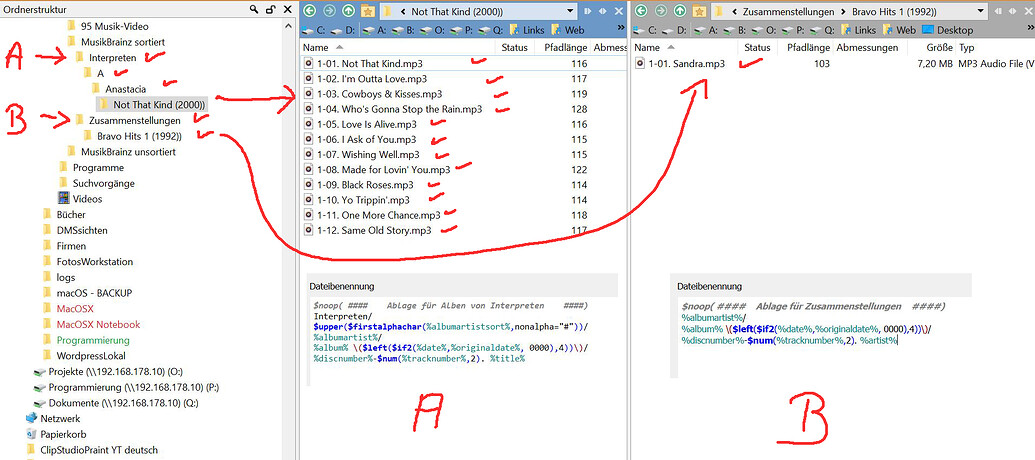
Task: Go forward in the right file pane
Action: (659, 11)
